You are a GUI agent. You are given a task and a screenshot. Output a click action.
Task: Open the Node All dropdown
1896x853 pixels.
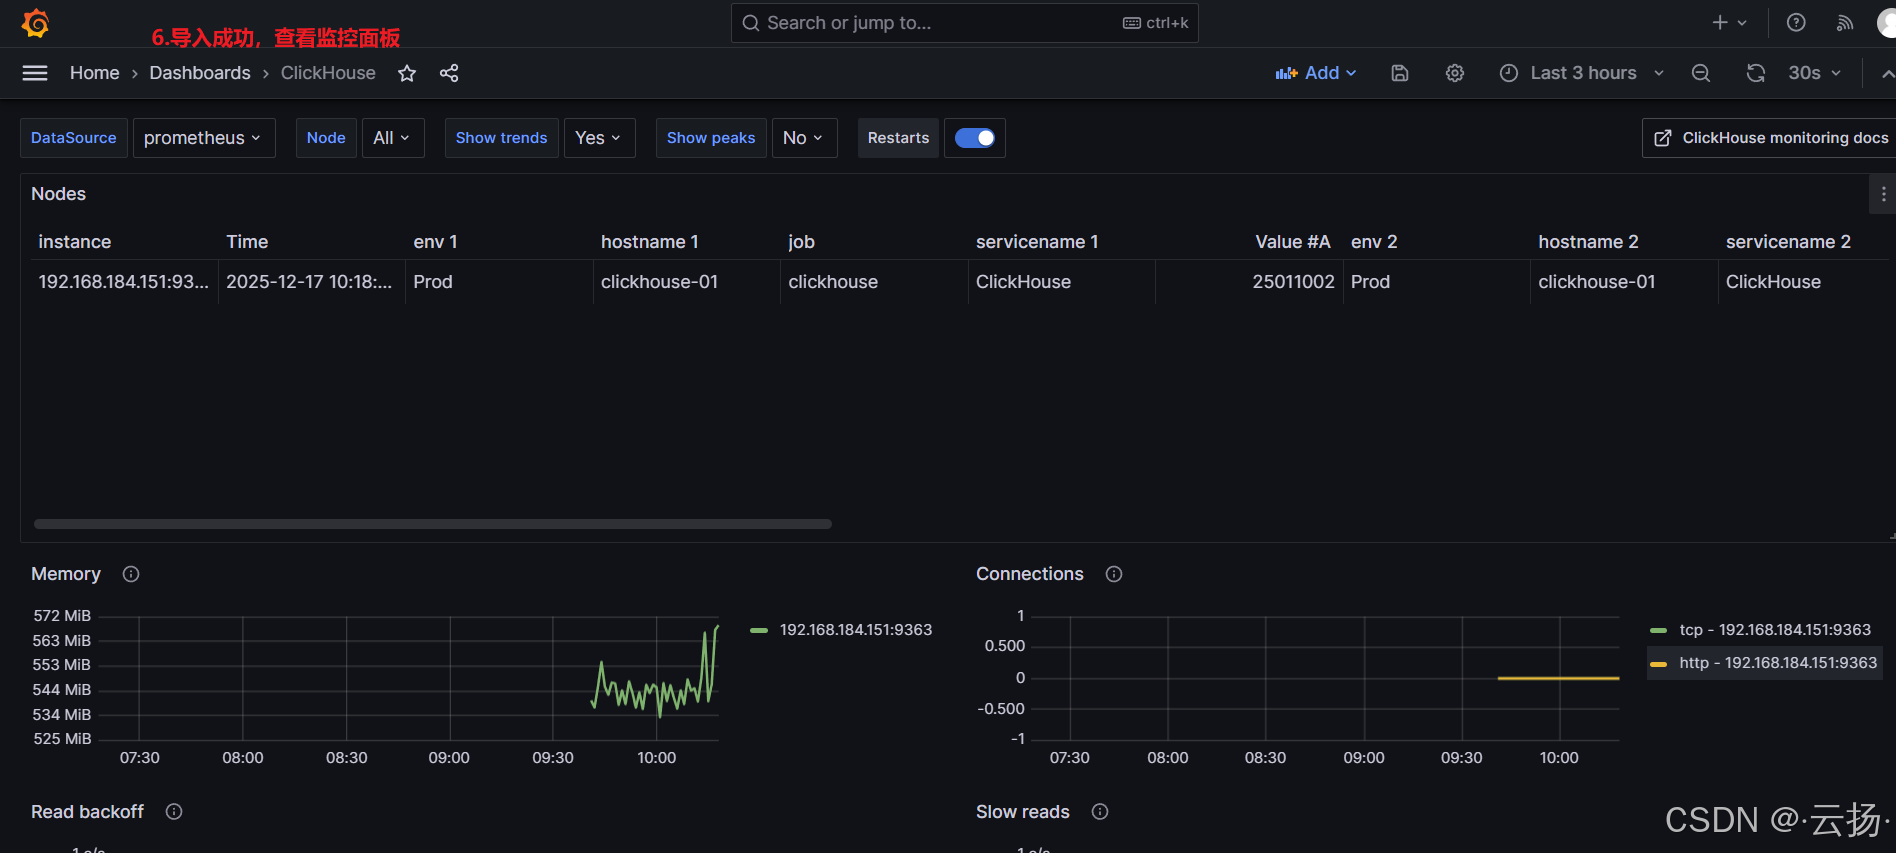392,138
